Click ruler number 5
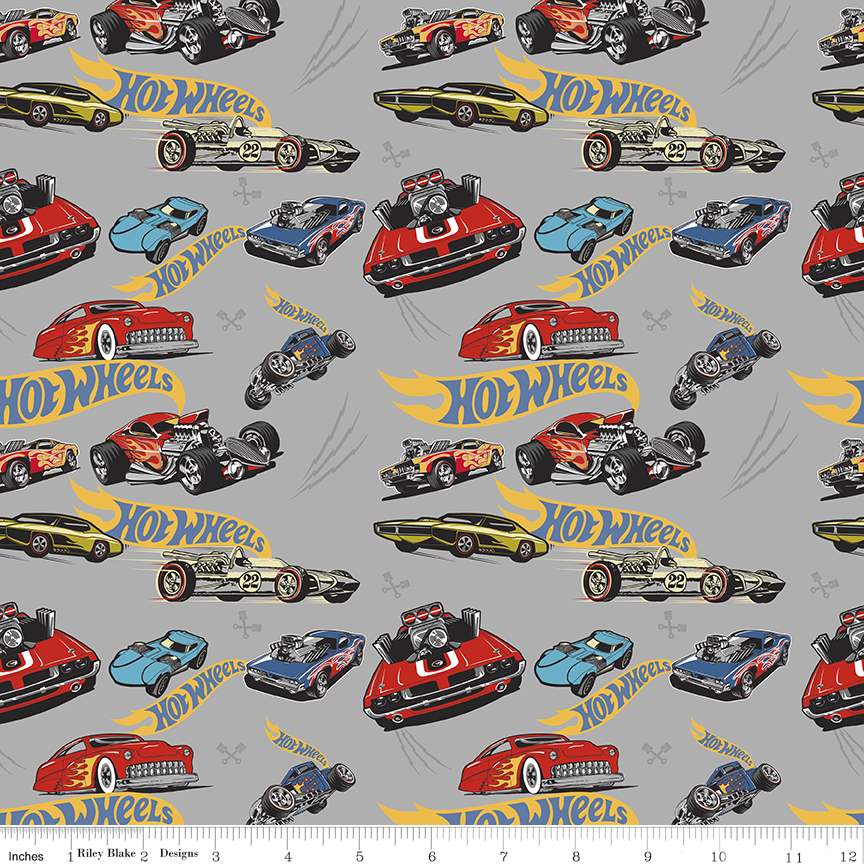Image resolution: width=864 pixels, height=864 pixels. point(359,856)
